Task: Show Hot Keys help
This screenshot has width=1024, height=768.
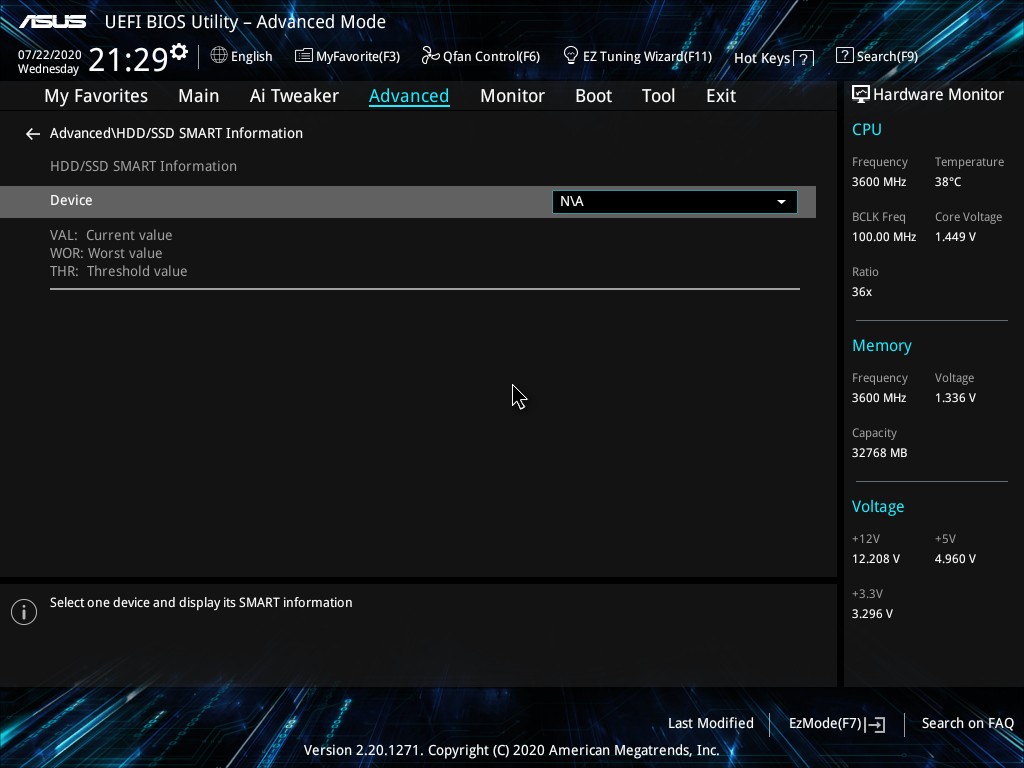Action: coord(773,58)
